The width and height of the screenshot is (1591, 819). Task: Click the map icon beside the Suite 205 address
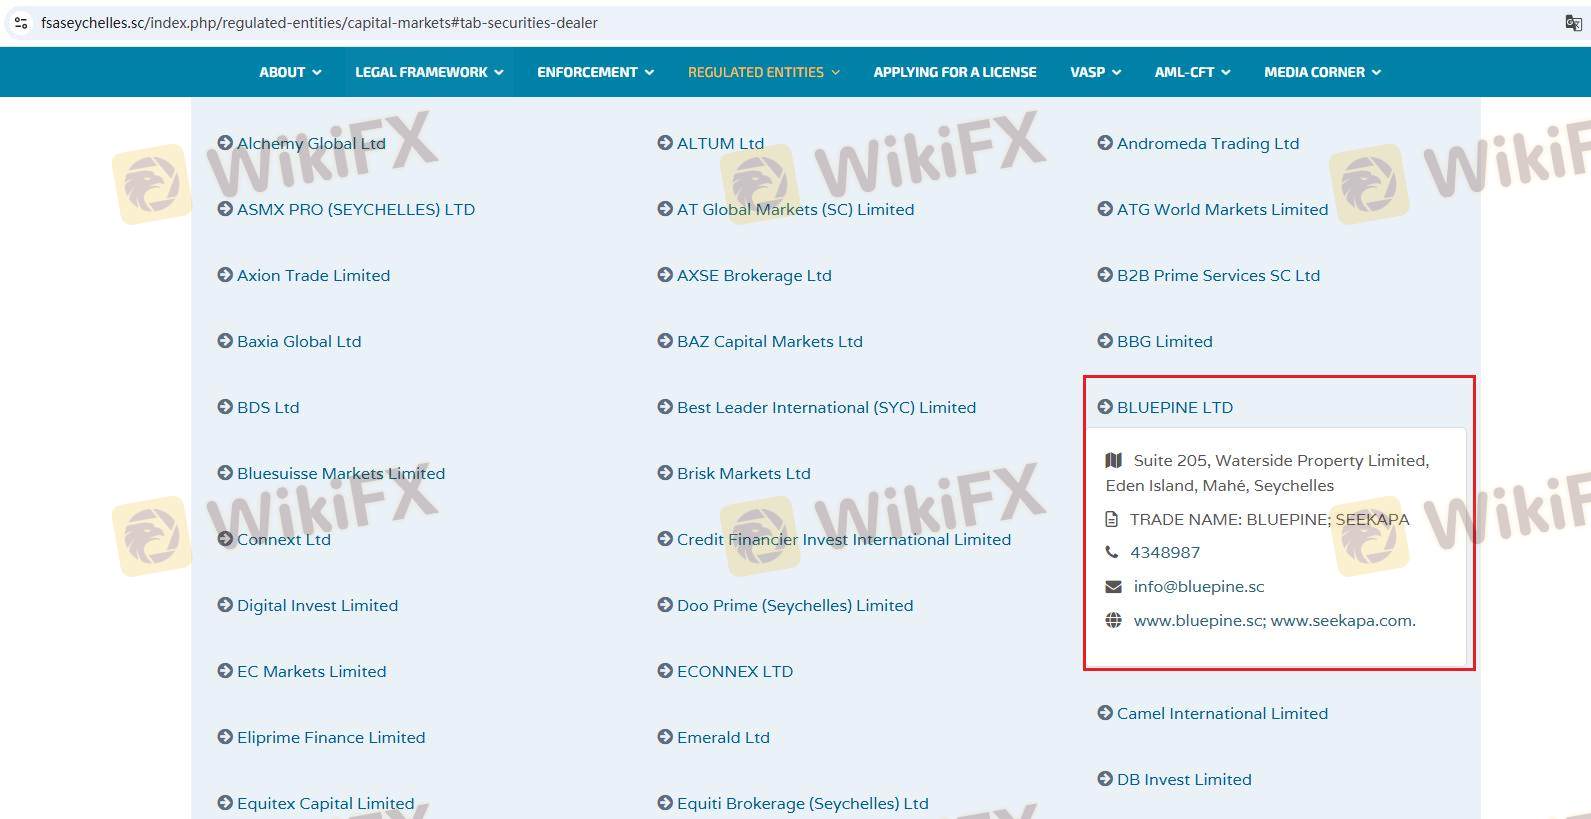tap(1113, 460)
